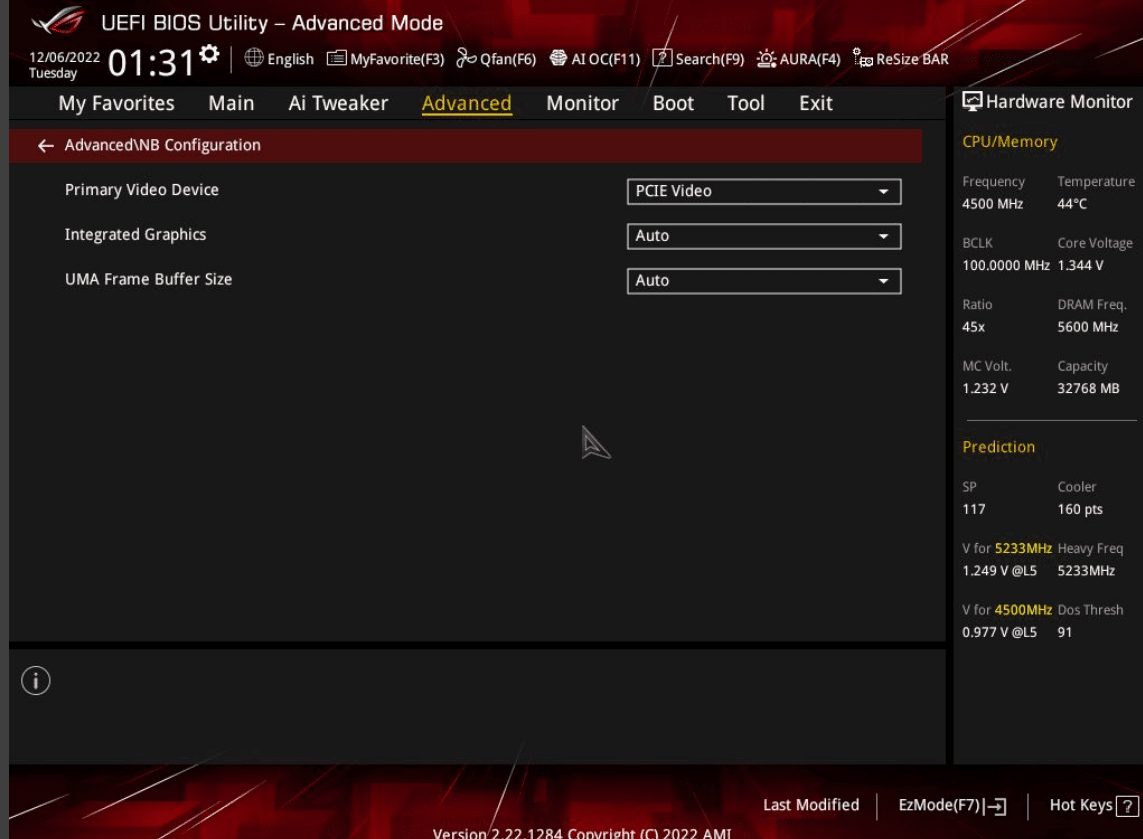Switch to the Tool tab
Screen dimensions: 1143x839
[x=746, y=104]
